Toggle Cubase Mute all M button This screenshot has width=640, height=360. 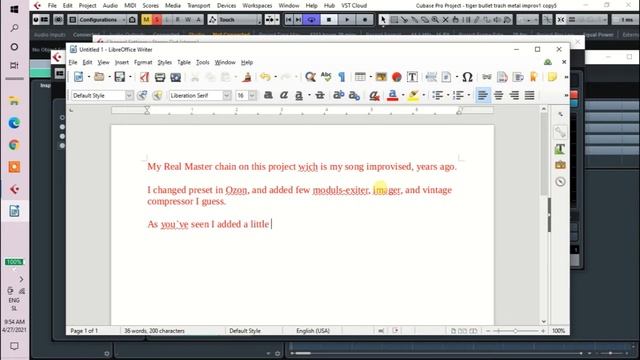click(x=146, y=20)
